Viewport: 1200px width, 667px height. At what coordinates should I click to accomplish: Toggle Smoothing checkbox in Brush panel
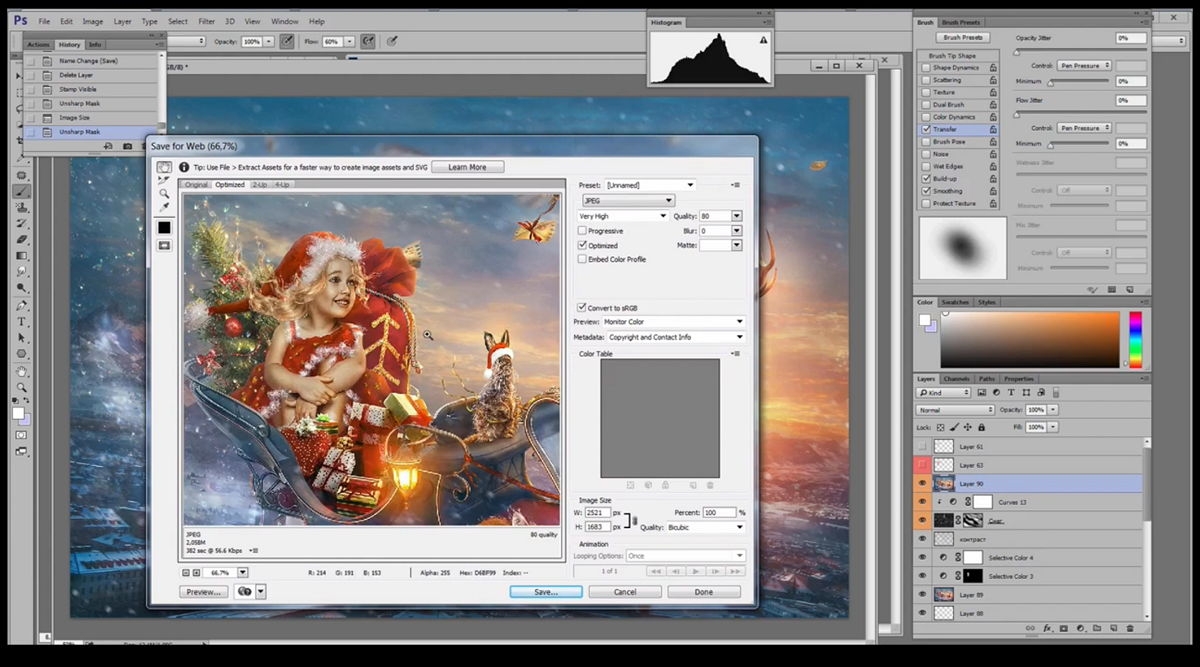925,191
